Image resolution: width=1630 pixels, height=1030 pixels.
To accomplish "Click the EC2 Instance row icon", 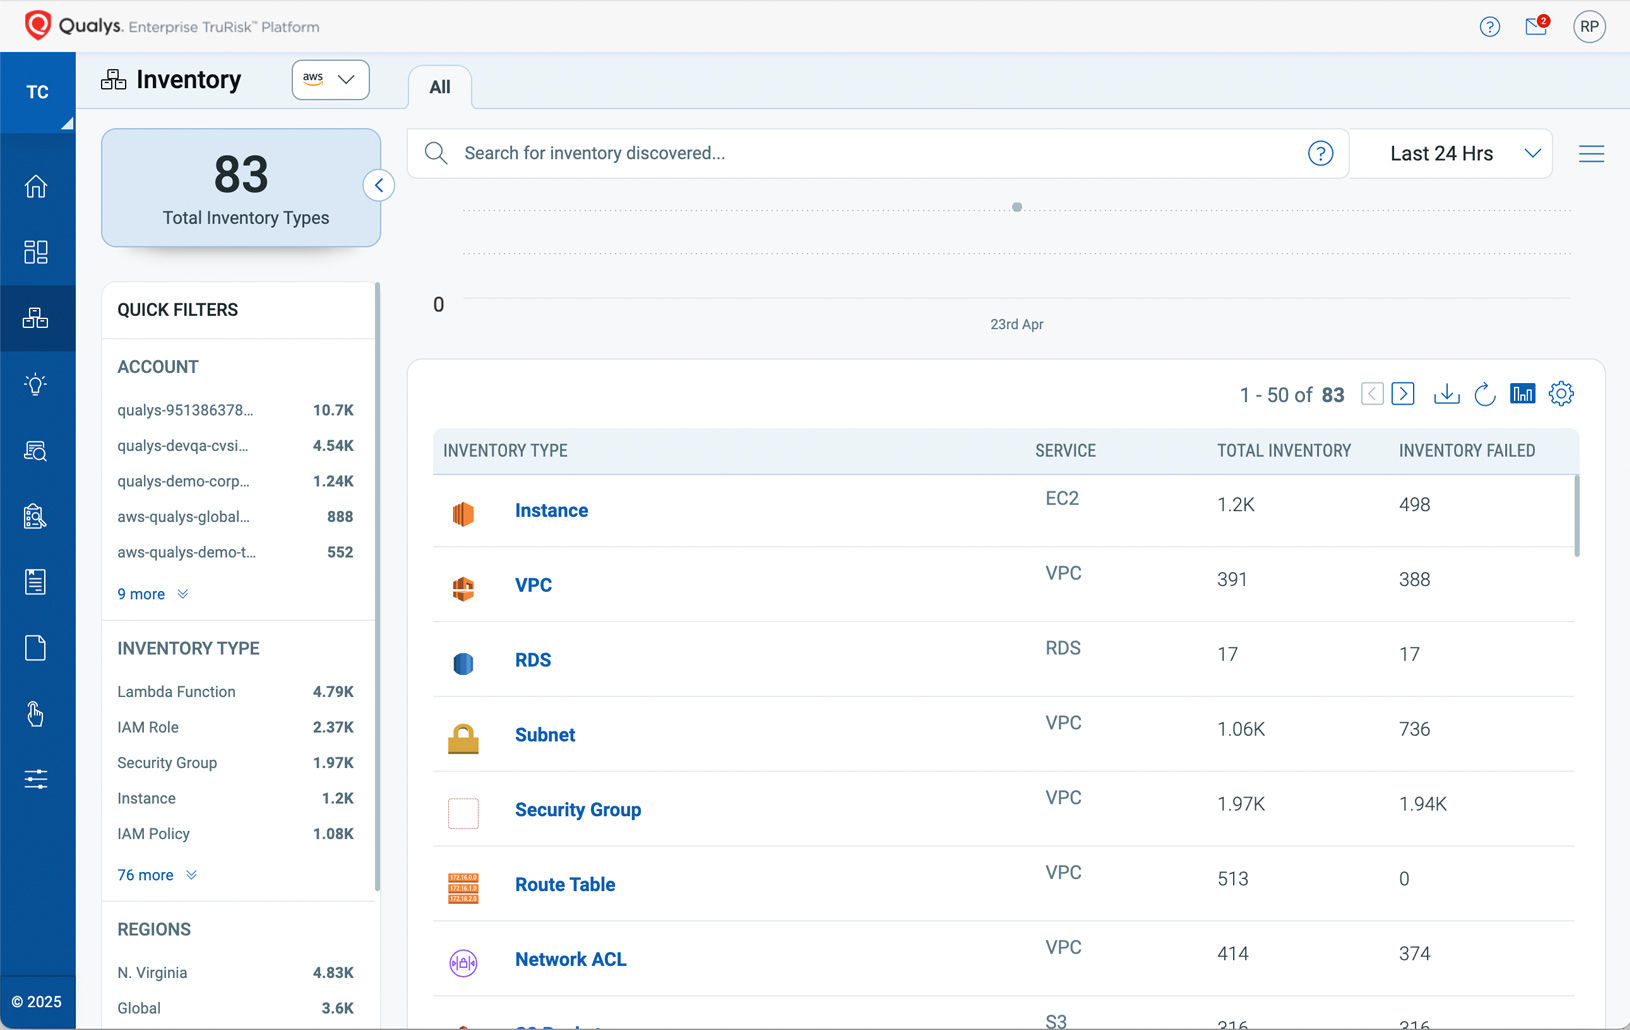I will tap(463, 514).
